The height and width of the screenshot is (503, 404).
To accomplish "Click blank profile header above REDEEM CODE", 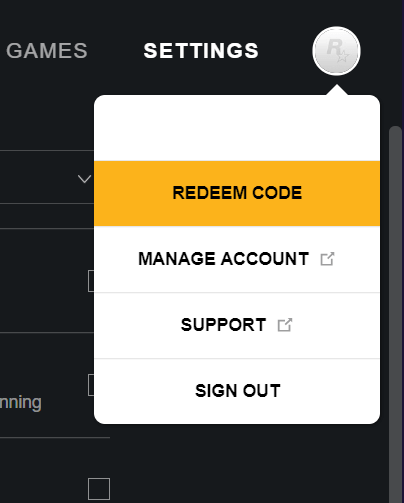I will point(237,128).
